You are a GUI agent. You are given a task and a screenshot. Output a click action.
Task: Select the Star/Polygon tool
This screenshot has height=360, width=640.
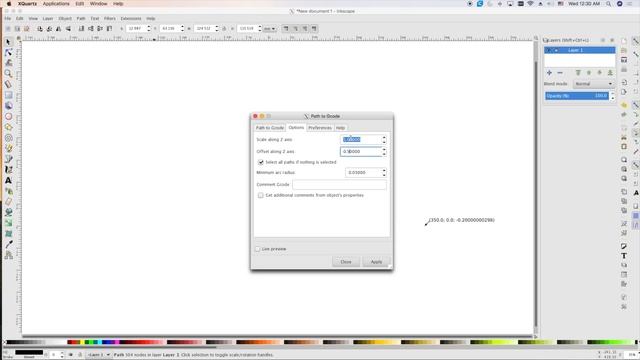pos(8,127)
